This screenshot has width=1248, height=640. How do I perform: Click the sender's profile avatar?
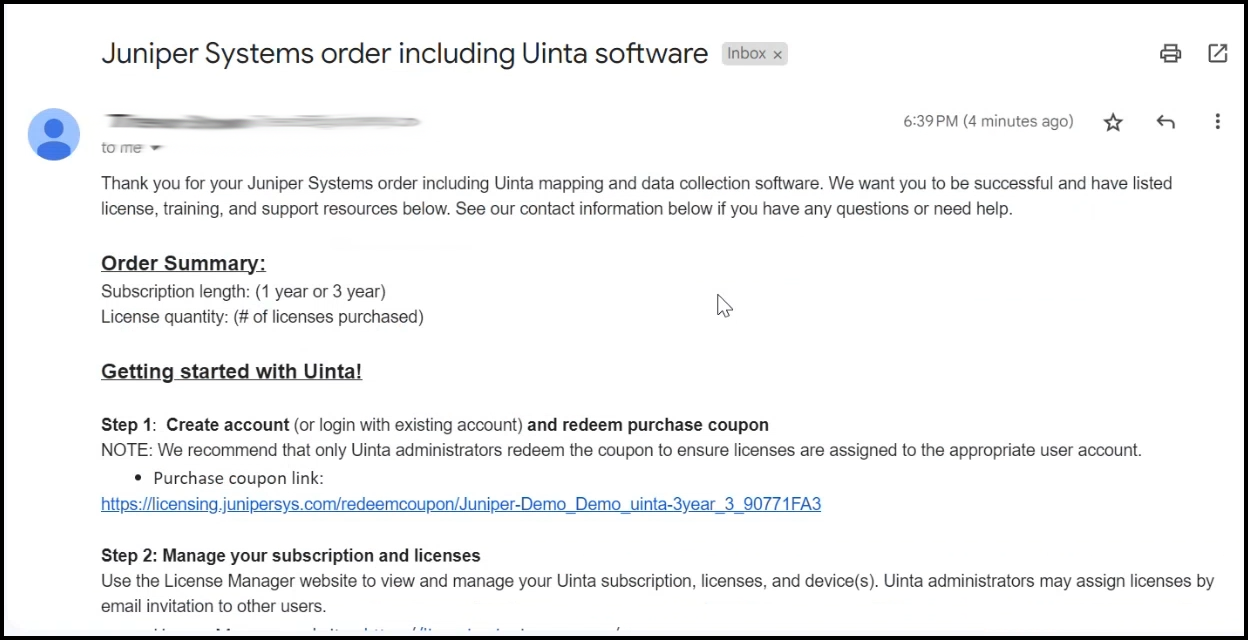[x=54, y=134]
